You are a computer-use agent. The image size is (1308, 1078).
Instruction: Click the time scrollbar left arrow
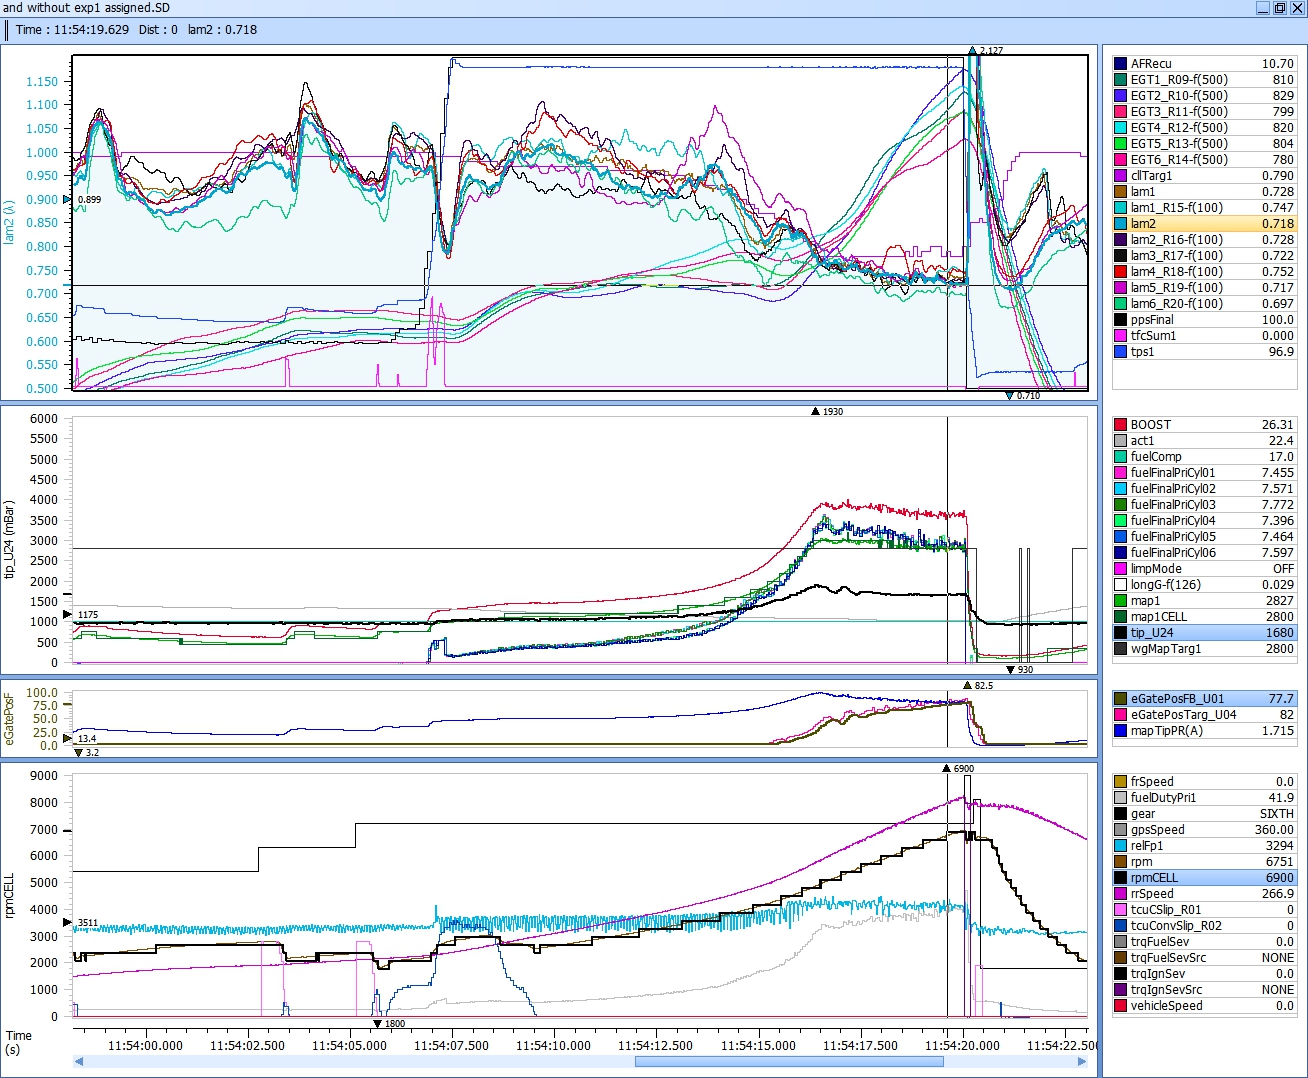(x=79, y=1062)
